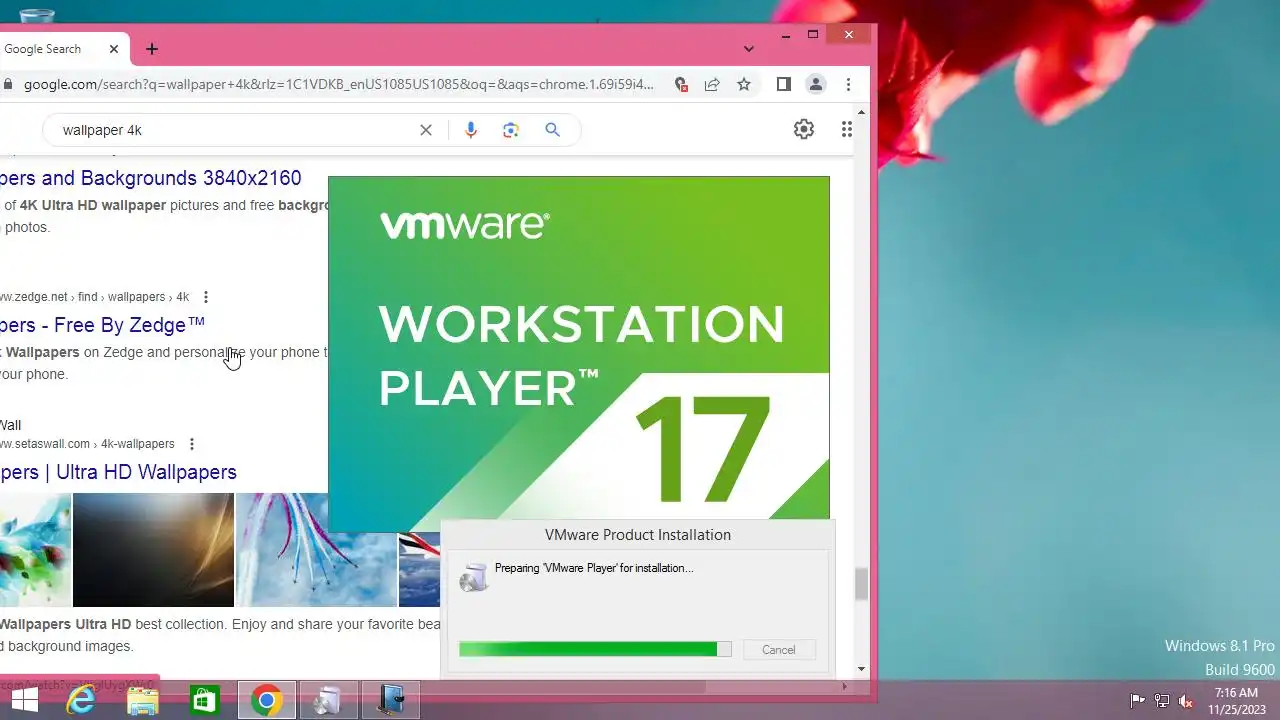Close the Google Search tab
This screenshot has width=1280, height=720.
[114, 49]
